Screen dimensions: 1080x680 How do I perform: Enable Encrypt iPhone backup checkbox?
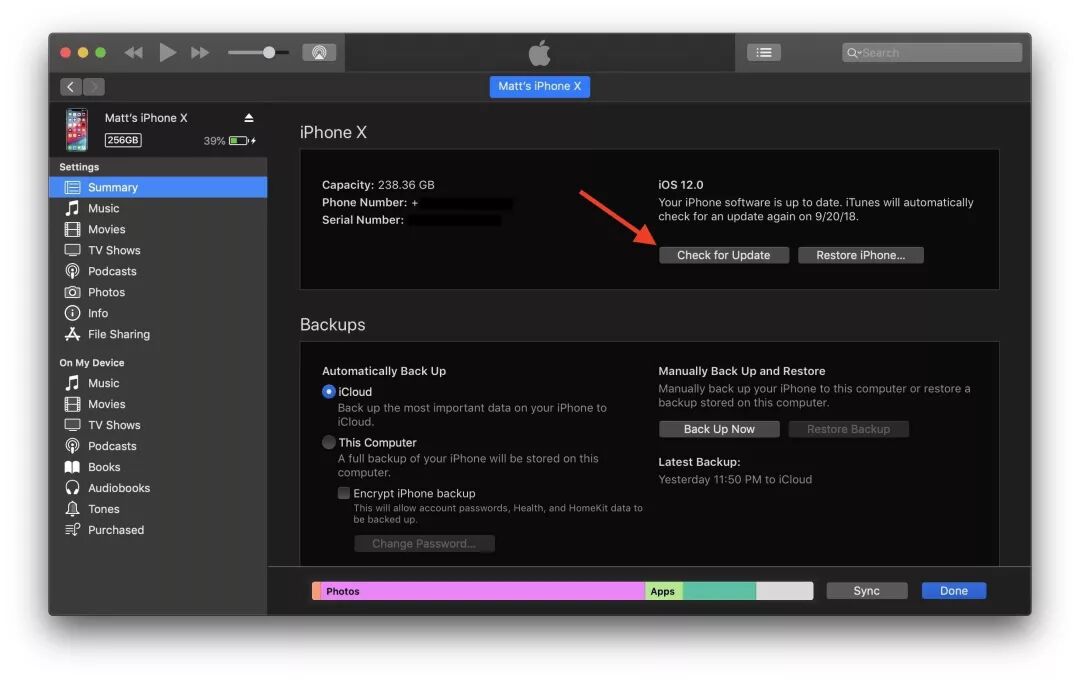click(x=343, y=493)
